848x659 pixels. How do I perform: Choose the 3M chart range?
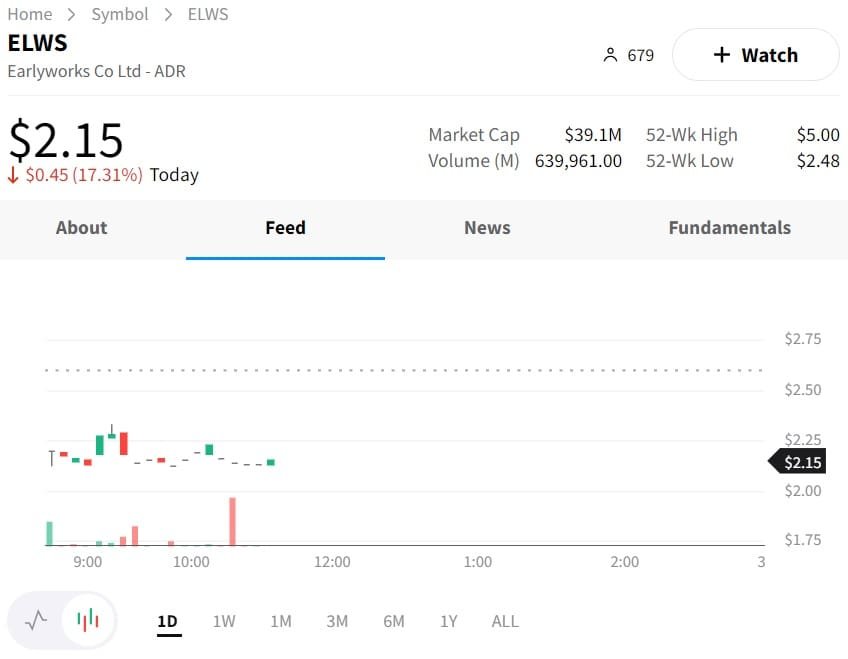(x=337, y=621)
